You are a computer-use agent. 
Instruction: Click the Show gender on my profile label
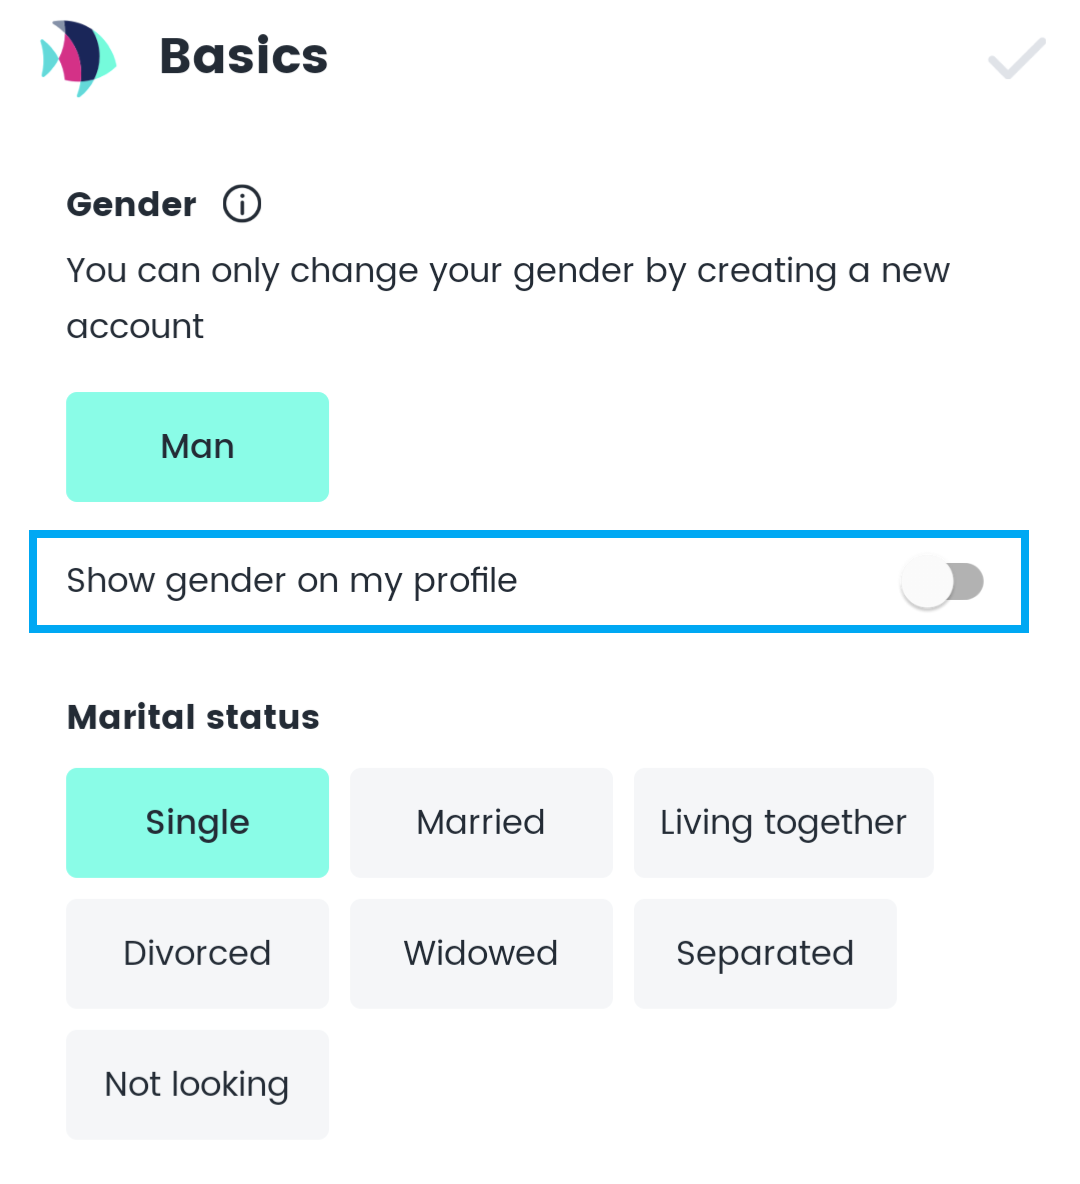(x=292, y=581)
